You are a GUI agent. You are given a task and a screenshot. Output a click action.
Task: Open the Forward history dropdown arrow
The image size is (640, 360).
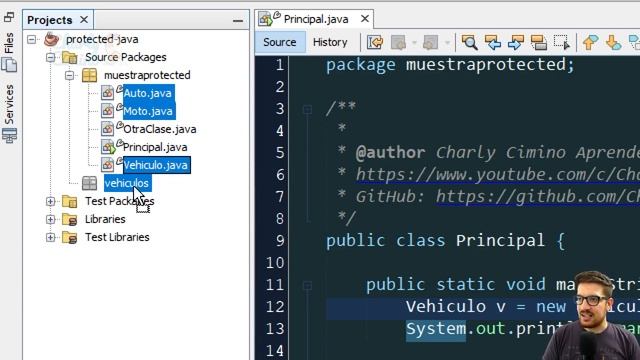[x=447, y=42]
